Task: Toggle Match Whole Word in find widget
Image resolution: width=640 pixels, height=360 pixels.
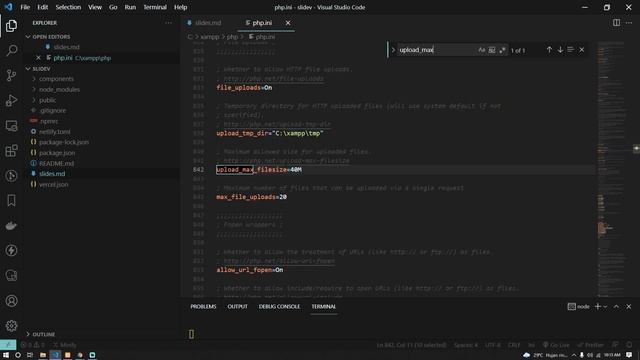Action: [492, 50]
